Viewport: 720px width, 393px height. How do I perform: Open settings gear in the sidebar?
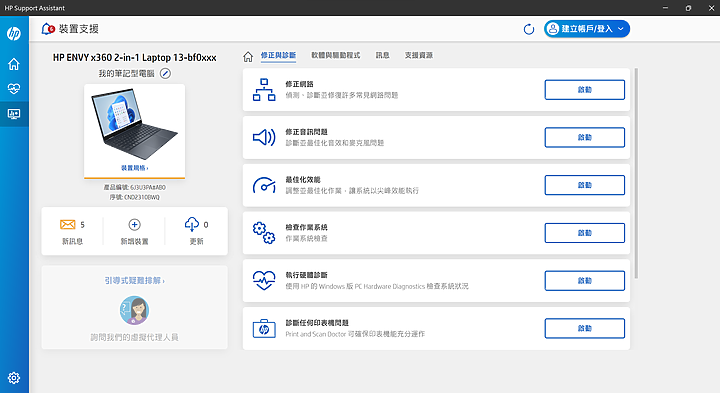pyautogui.click(x=14, y=378)
